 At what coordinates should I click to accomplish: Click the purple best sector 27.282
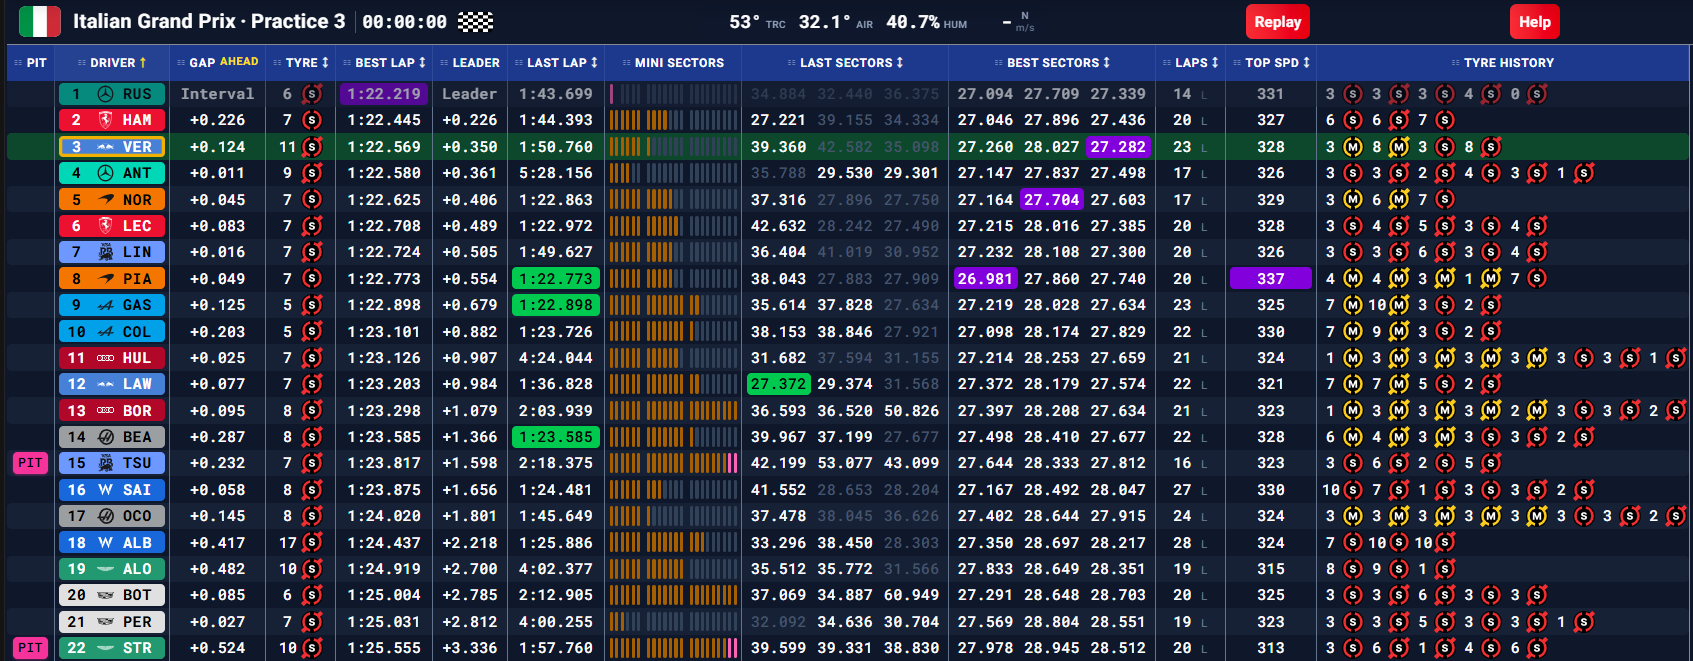coord(1118,147)
